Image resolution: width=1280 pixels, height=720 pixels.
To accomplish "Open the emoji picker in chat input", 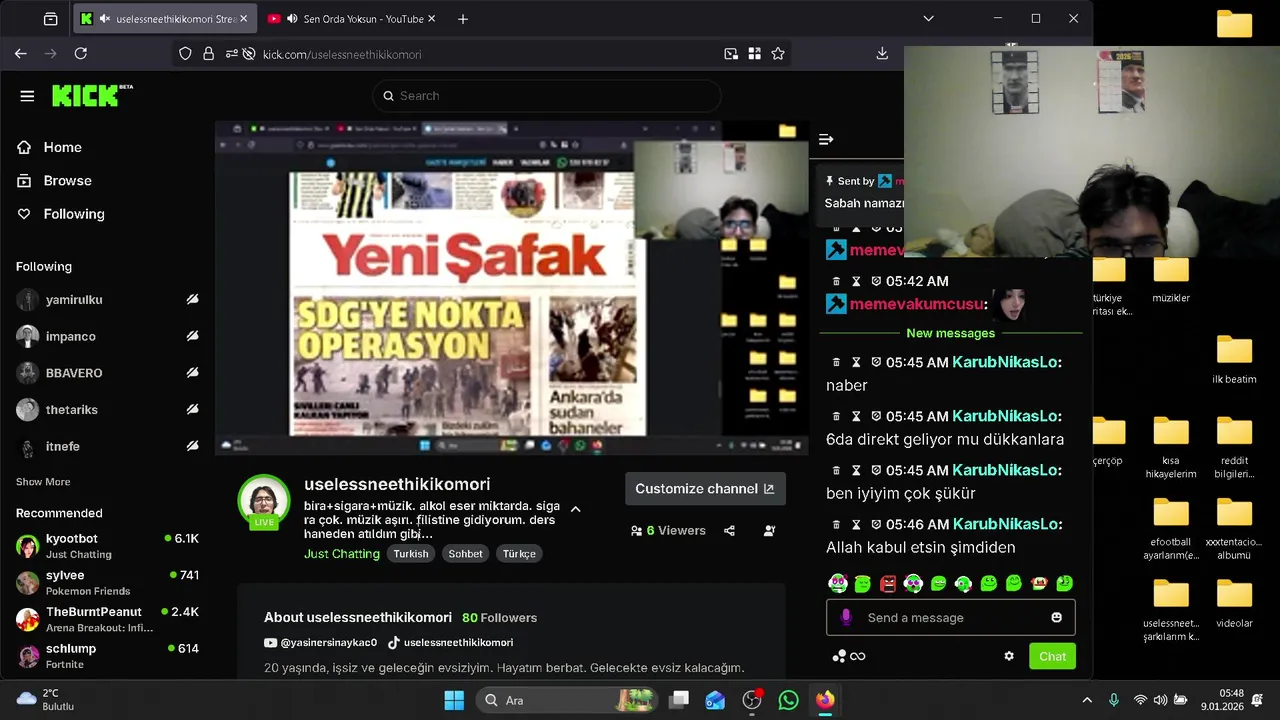I will [1056, 618].
